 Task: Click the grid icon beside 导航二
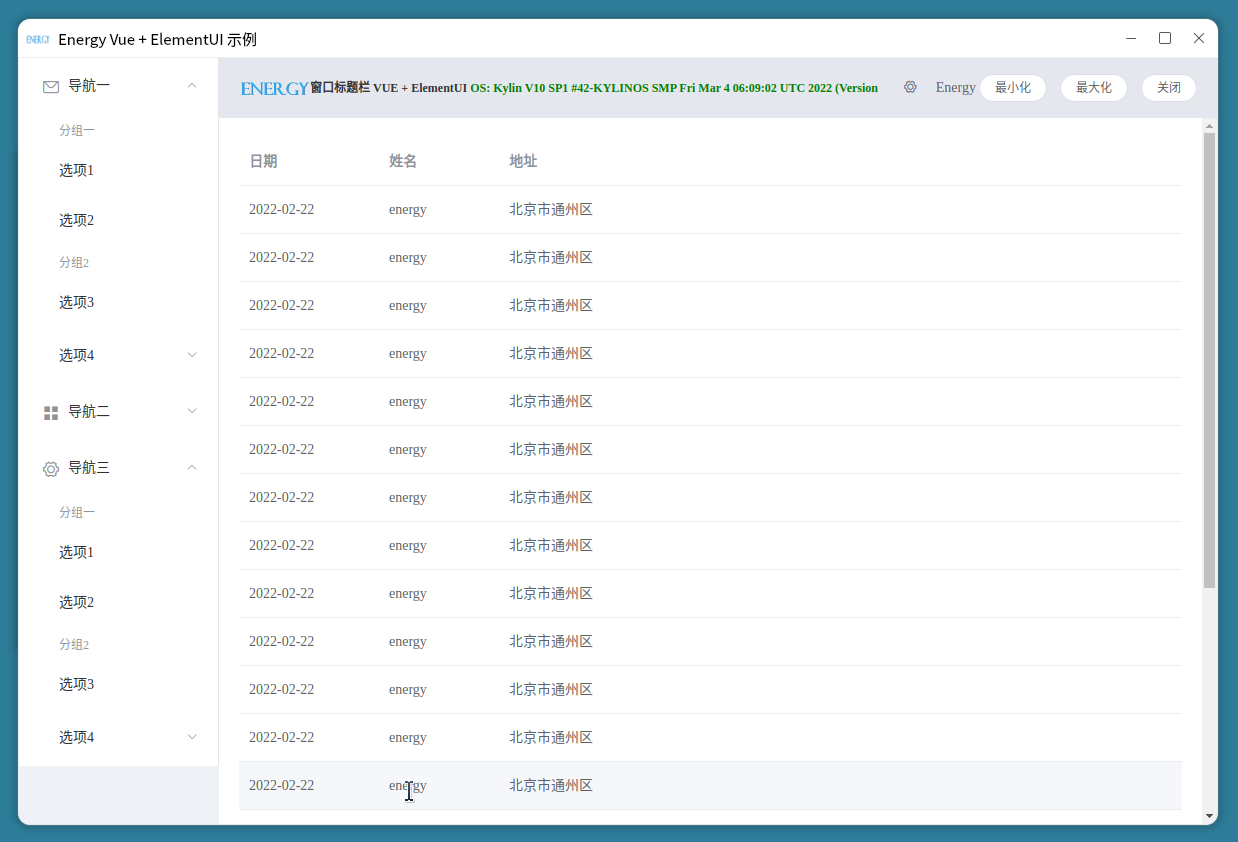51,413
